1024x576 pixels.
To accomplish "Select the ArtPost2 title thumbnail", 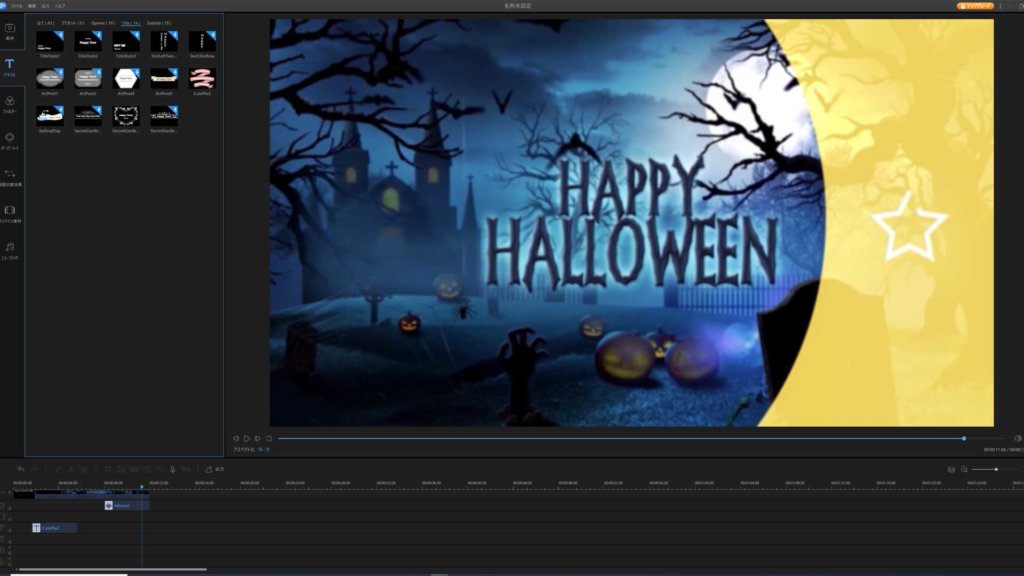I will [88, 78].
